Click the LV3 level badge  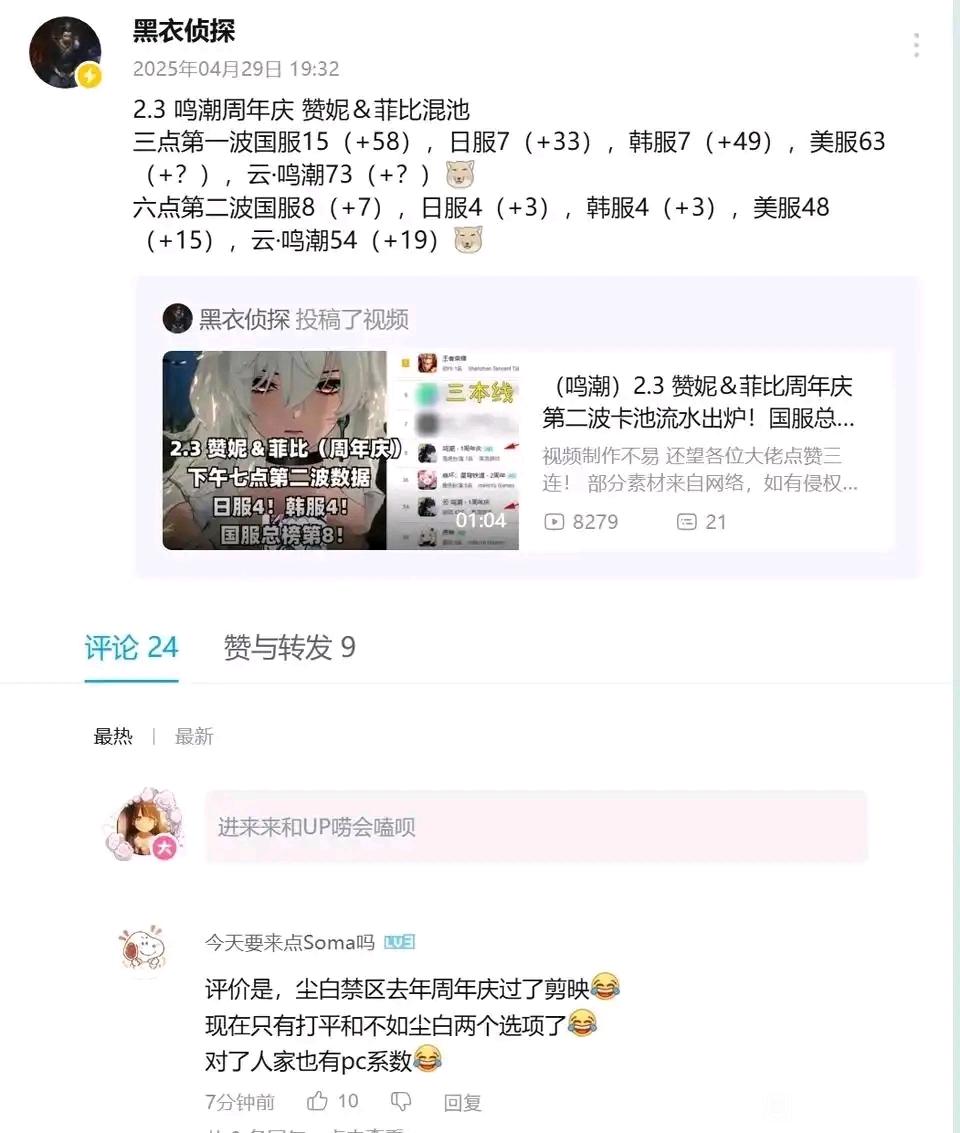click(x=399, y=942)
